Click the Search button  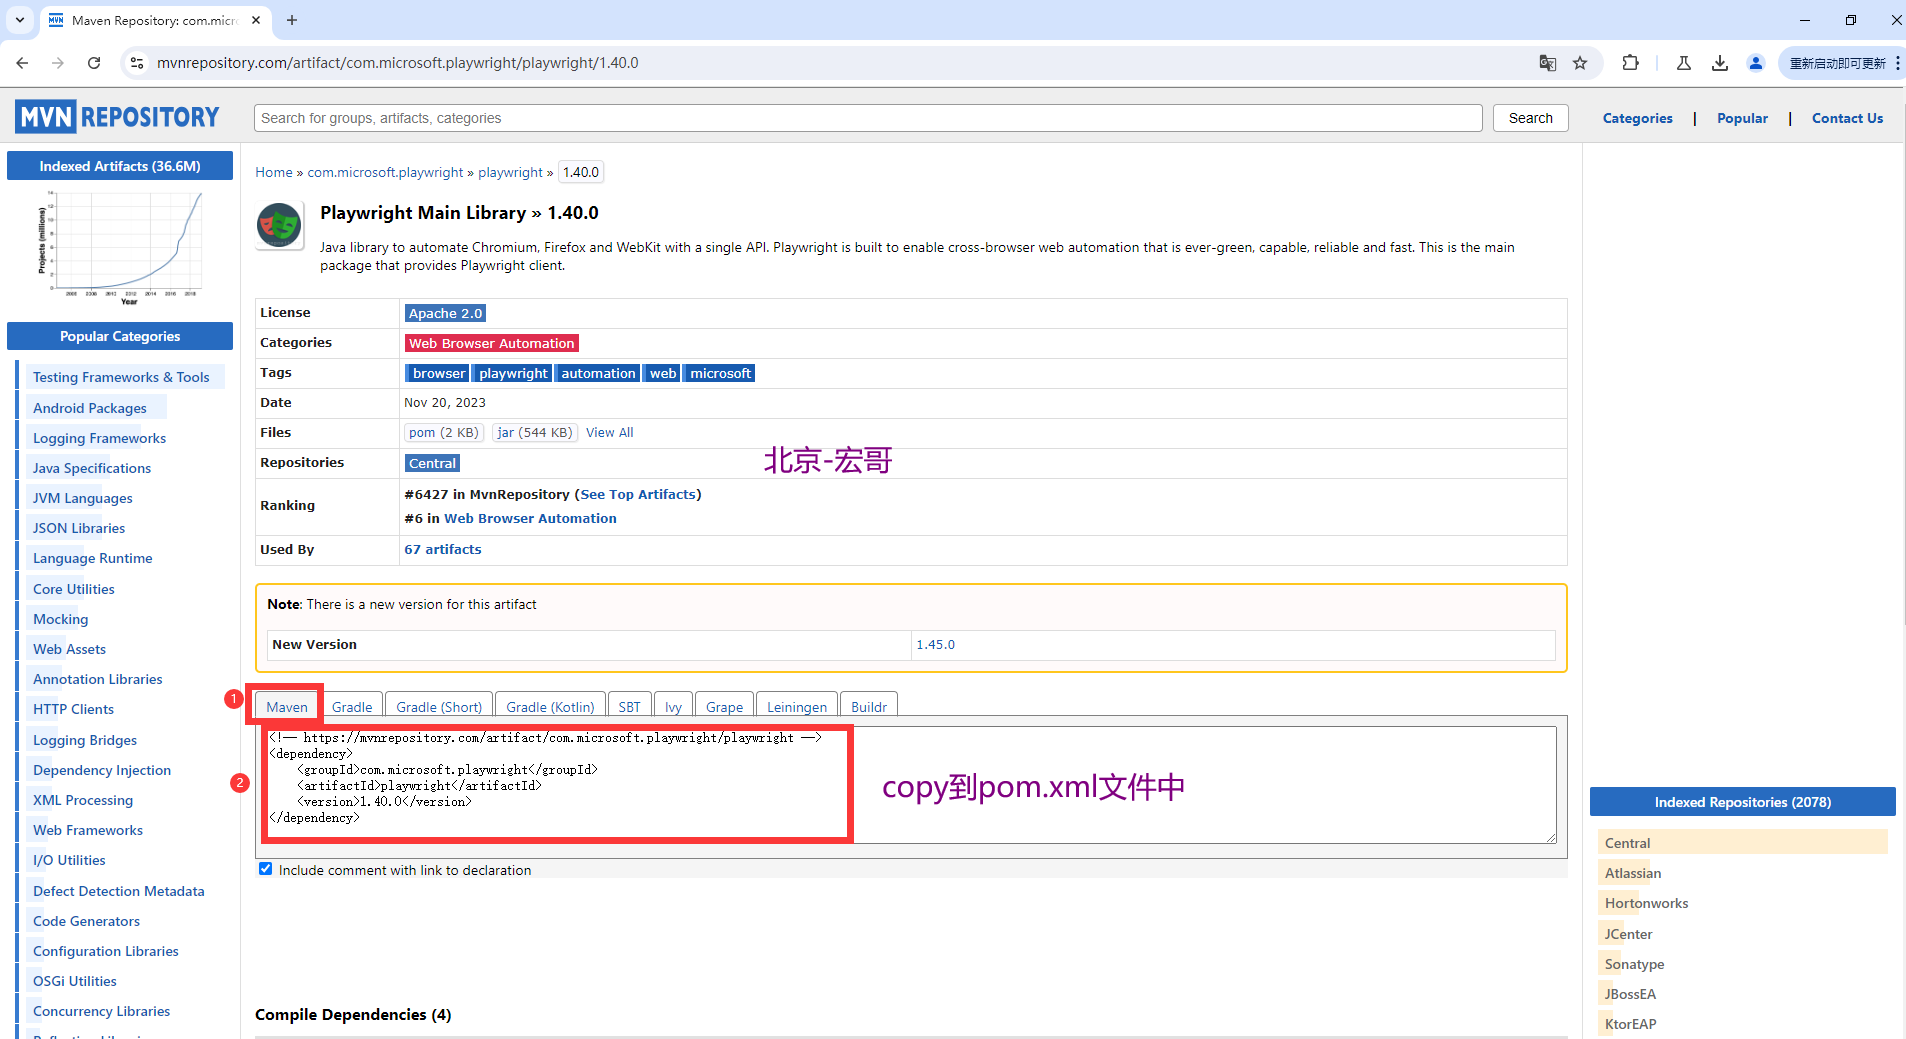point(1531,118)
